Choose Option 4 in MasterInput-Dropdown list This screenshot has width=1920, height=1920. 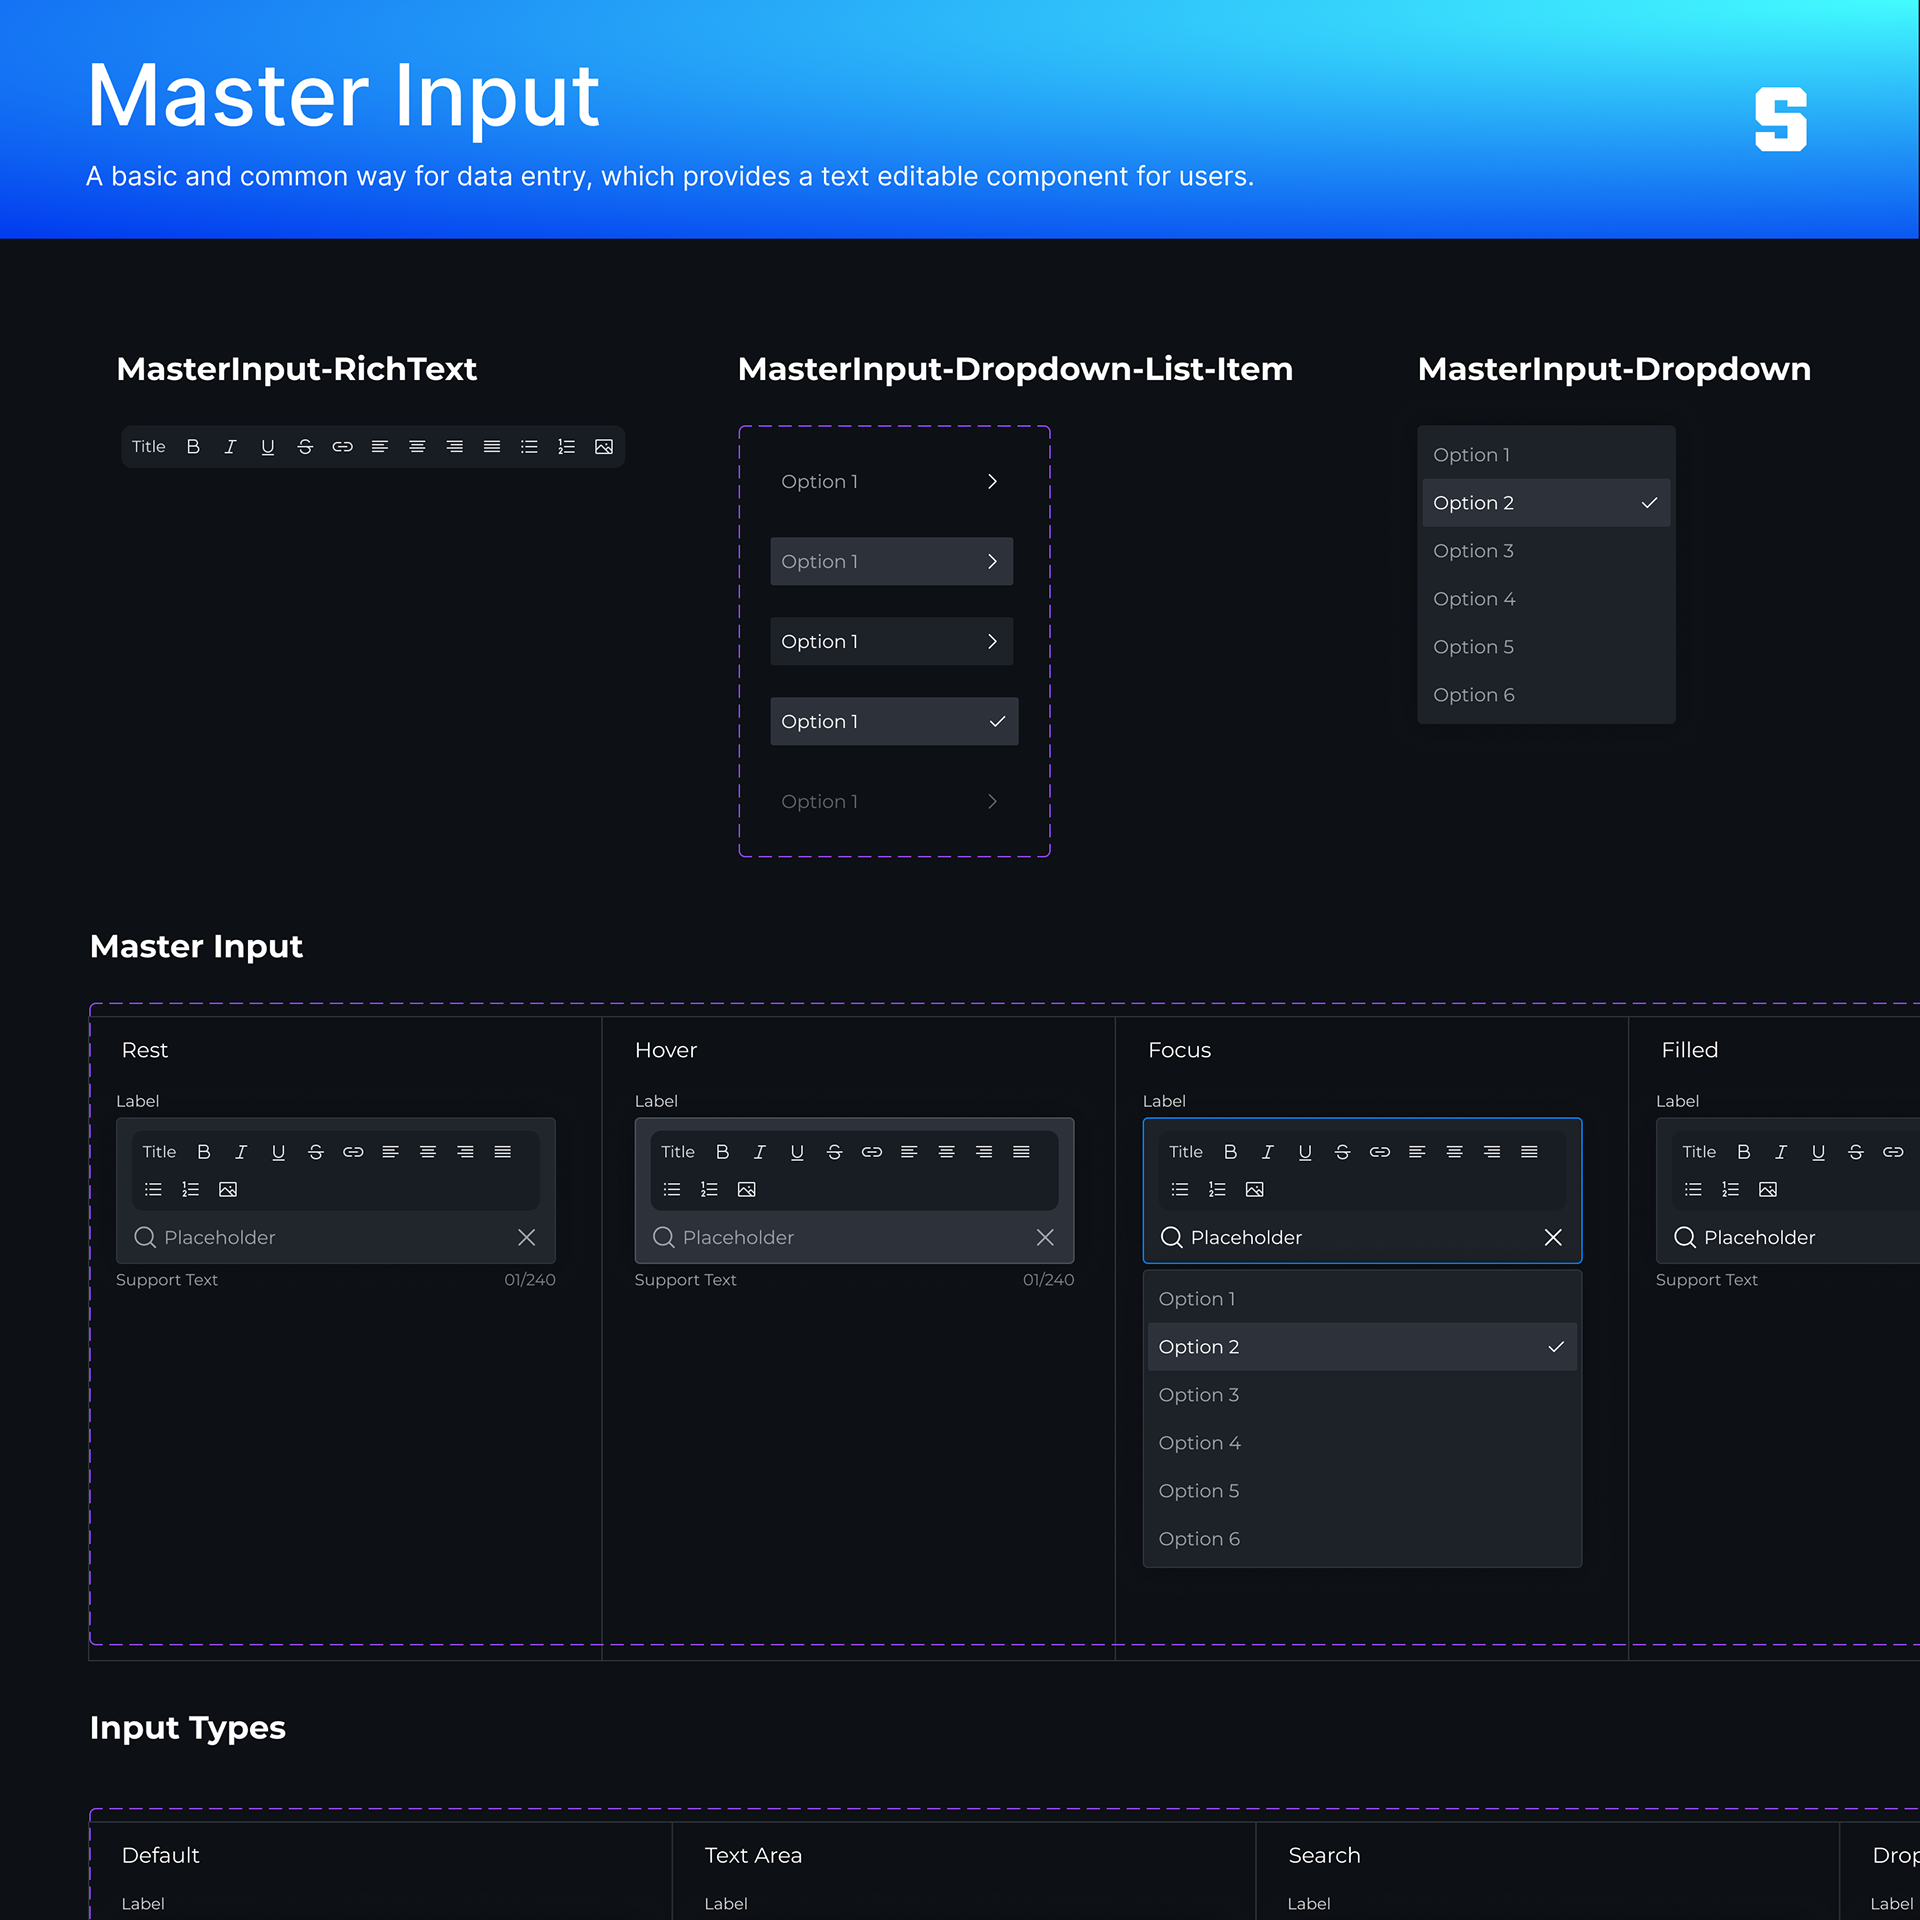click(x=1474, y=599)
